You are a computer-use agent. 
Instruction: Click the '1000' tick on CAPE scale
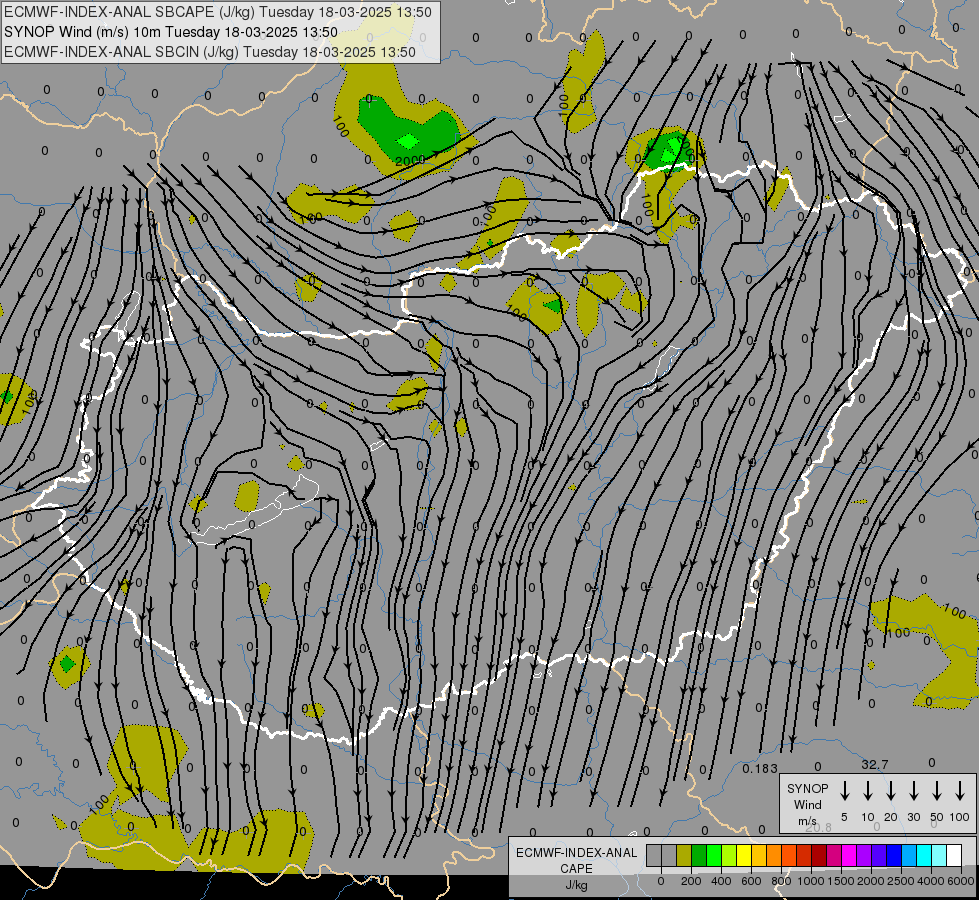tap(810, 881)
